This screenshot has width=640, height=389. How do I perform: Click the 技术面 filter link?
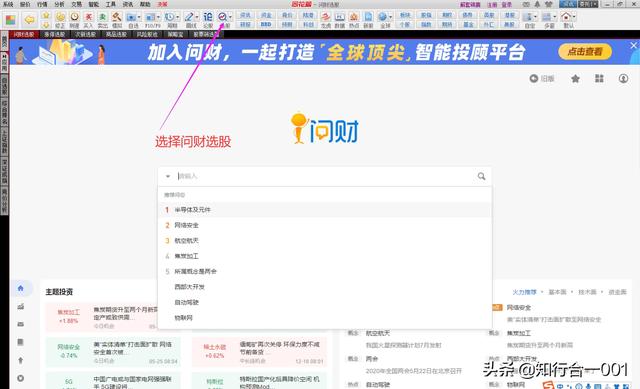click(587, 292)
